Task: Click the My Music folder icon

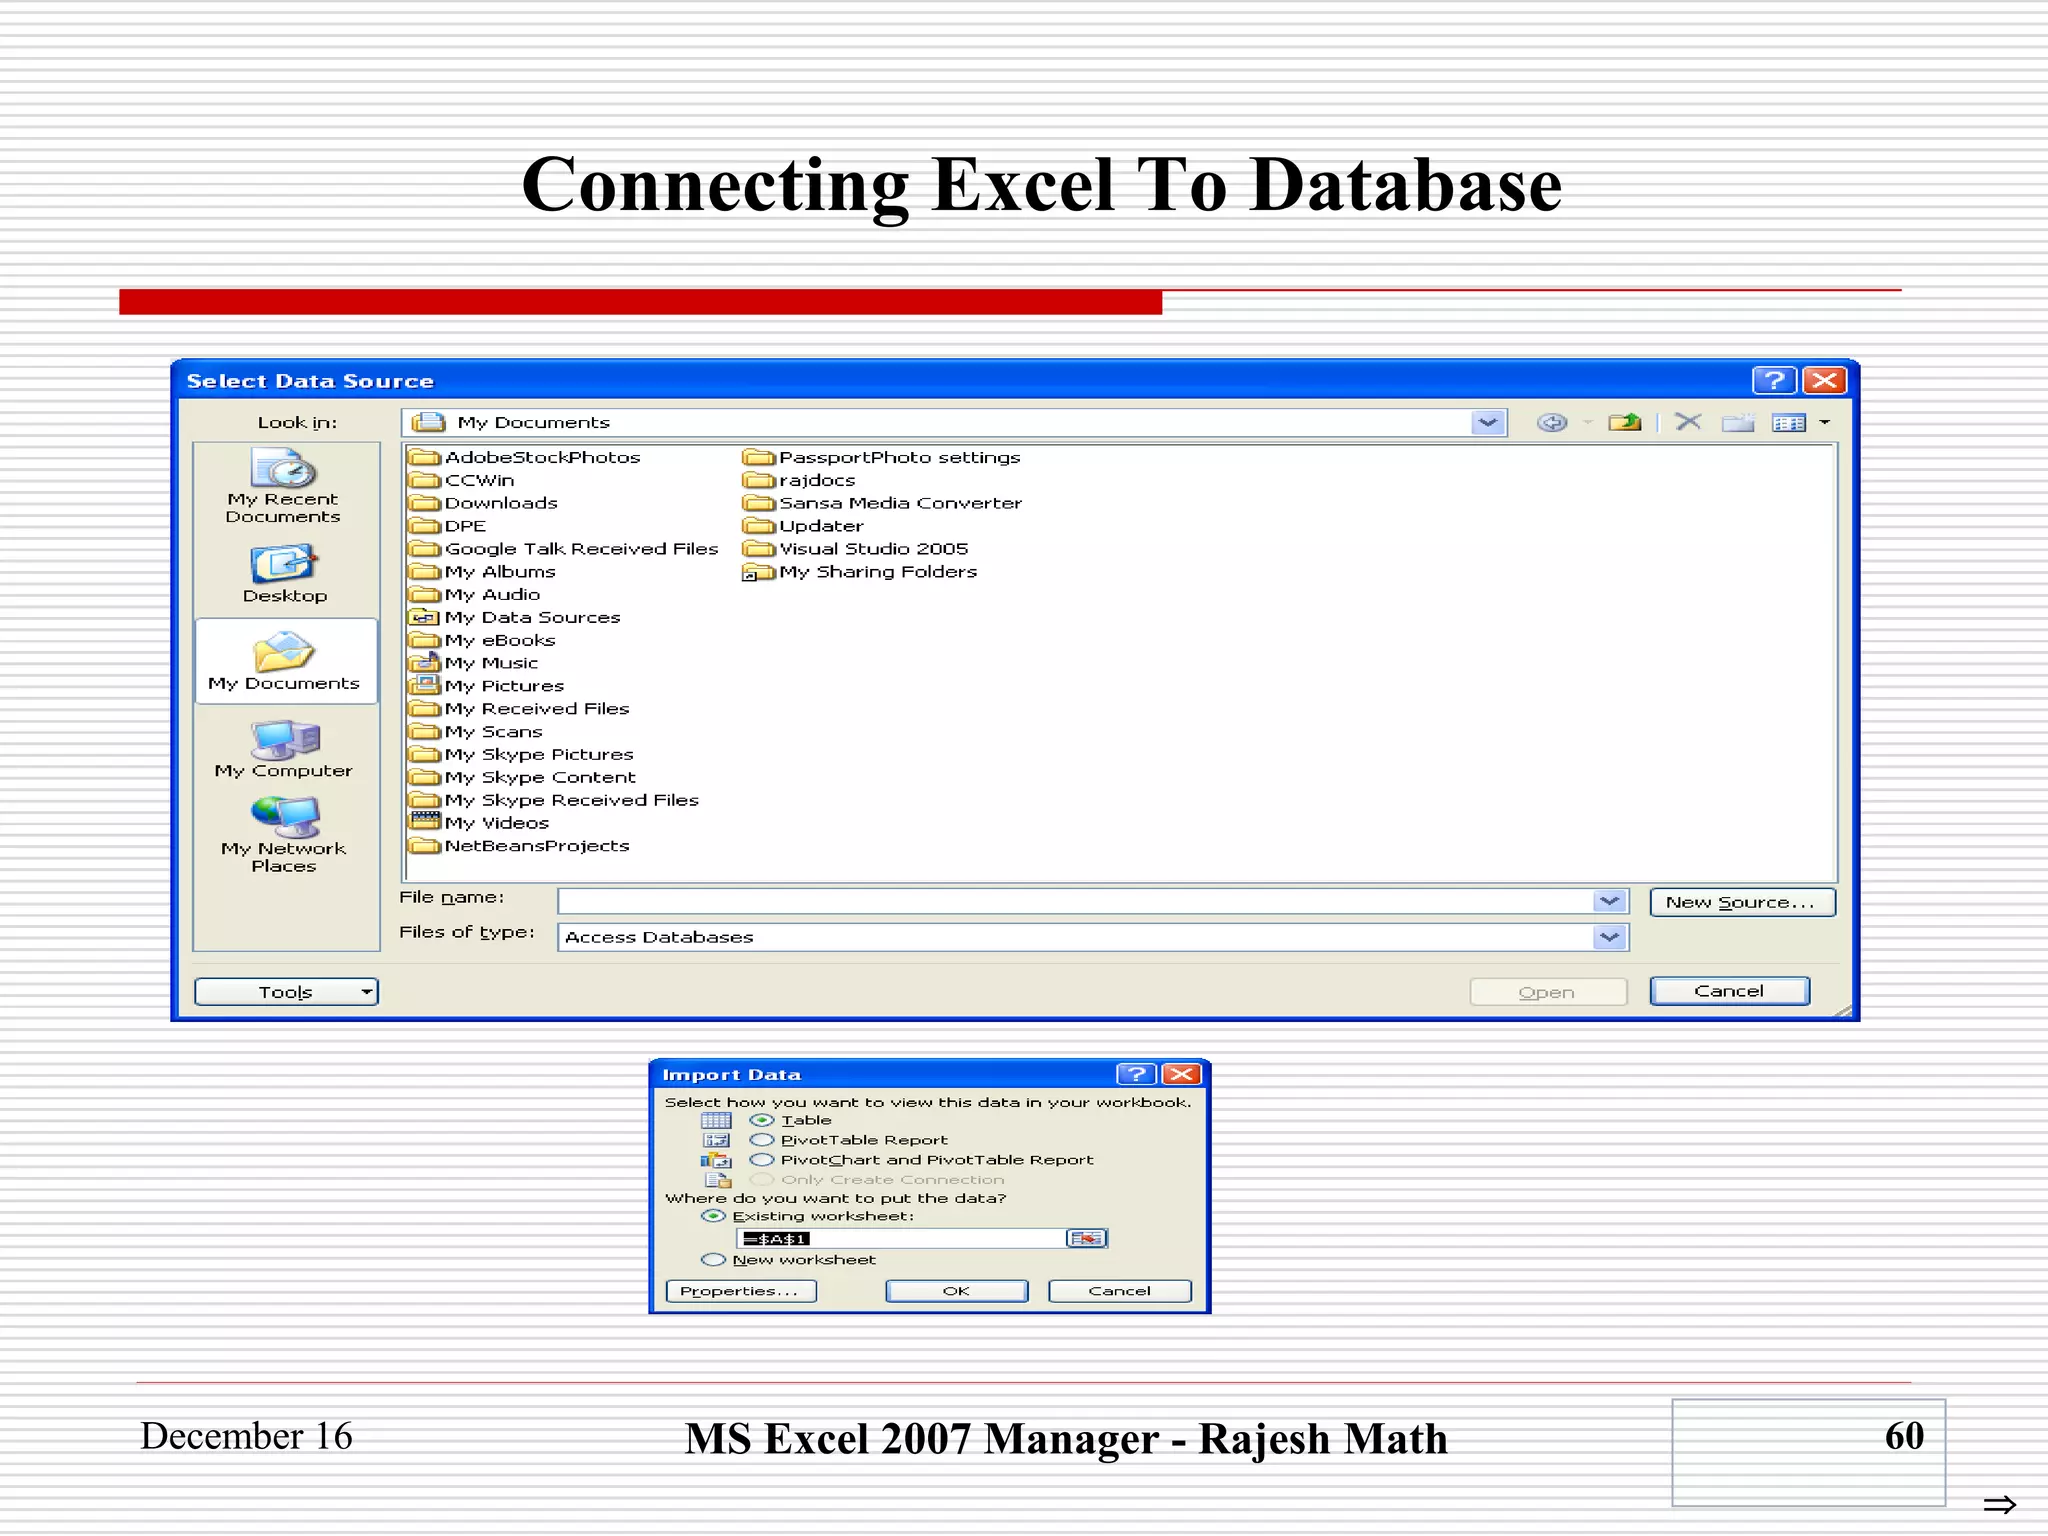Action: (x=425, y=662)
